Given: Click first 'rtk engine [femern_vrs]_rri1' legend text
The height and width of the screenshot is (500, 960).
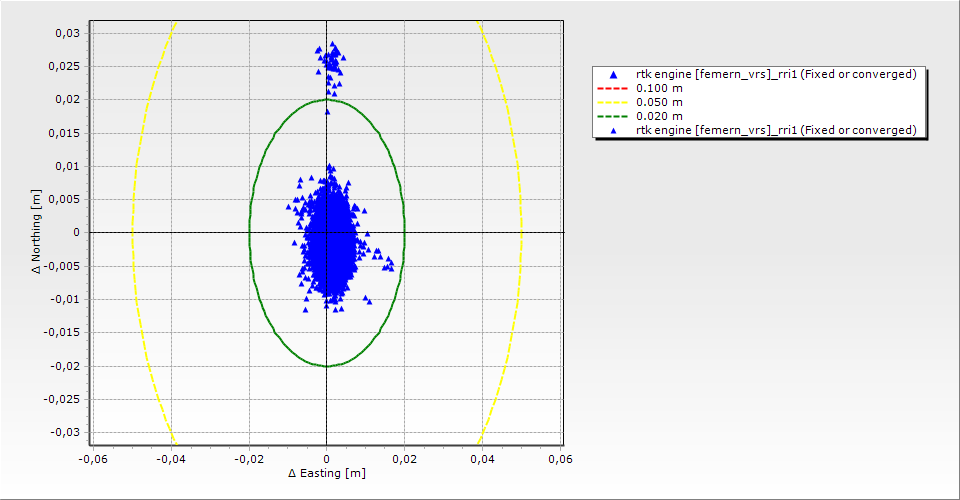Looking at the screenshot, I should tap(776, 75).
